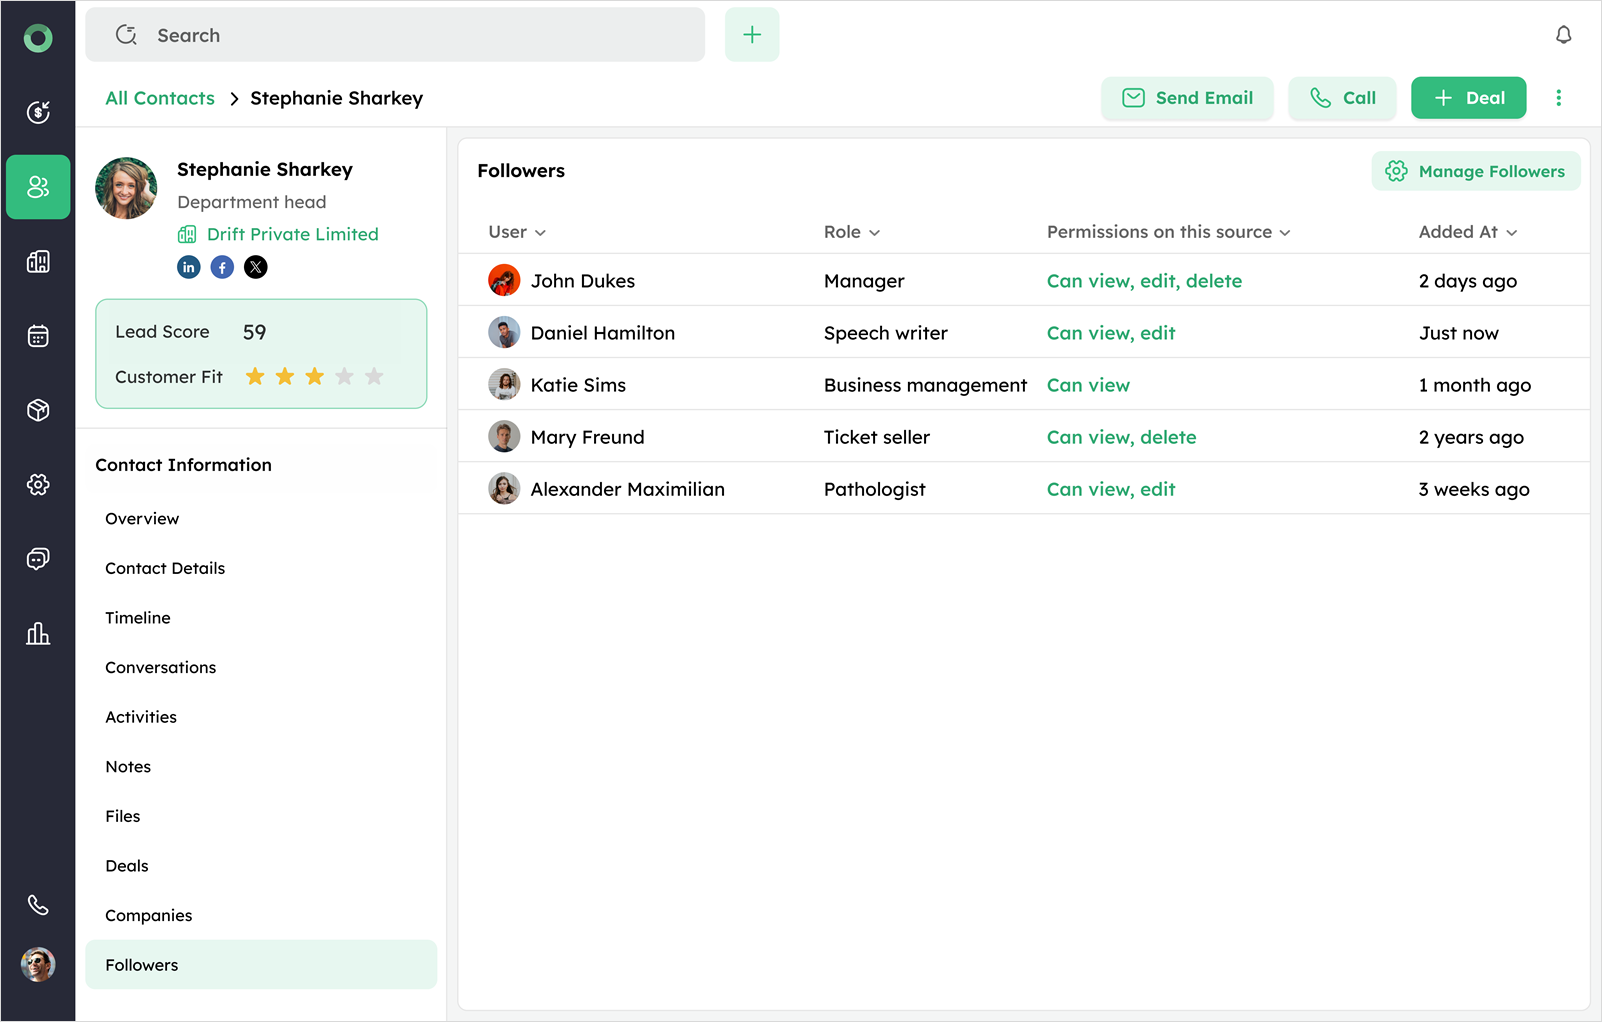Open the Timeline section
The image size is (1602, 1022).
(x=138, y=618)
